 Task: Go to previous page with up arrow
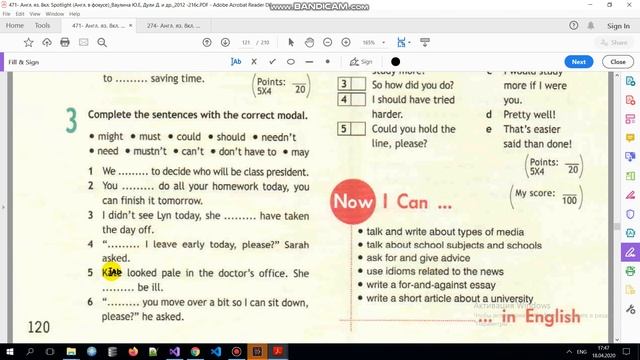pyautogui.click(x=207, y=42)
